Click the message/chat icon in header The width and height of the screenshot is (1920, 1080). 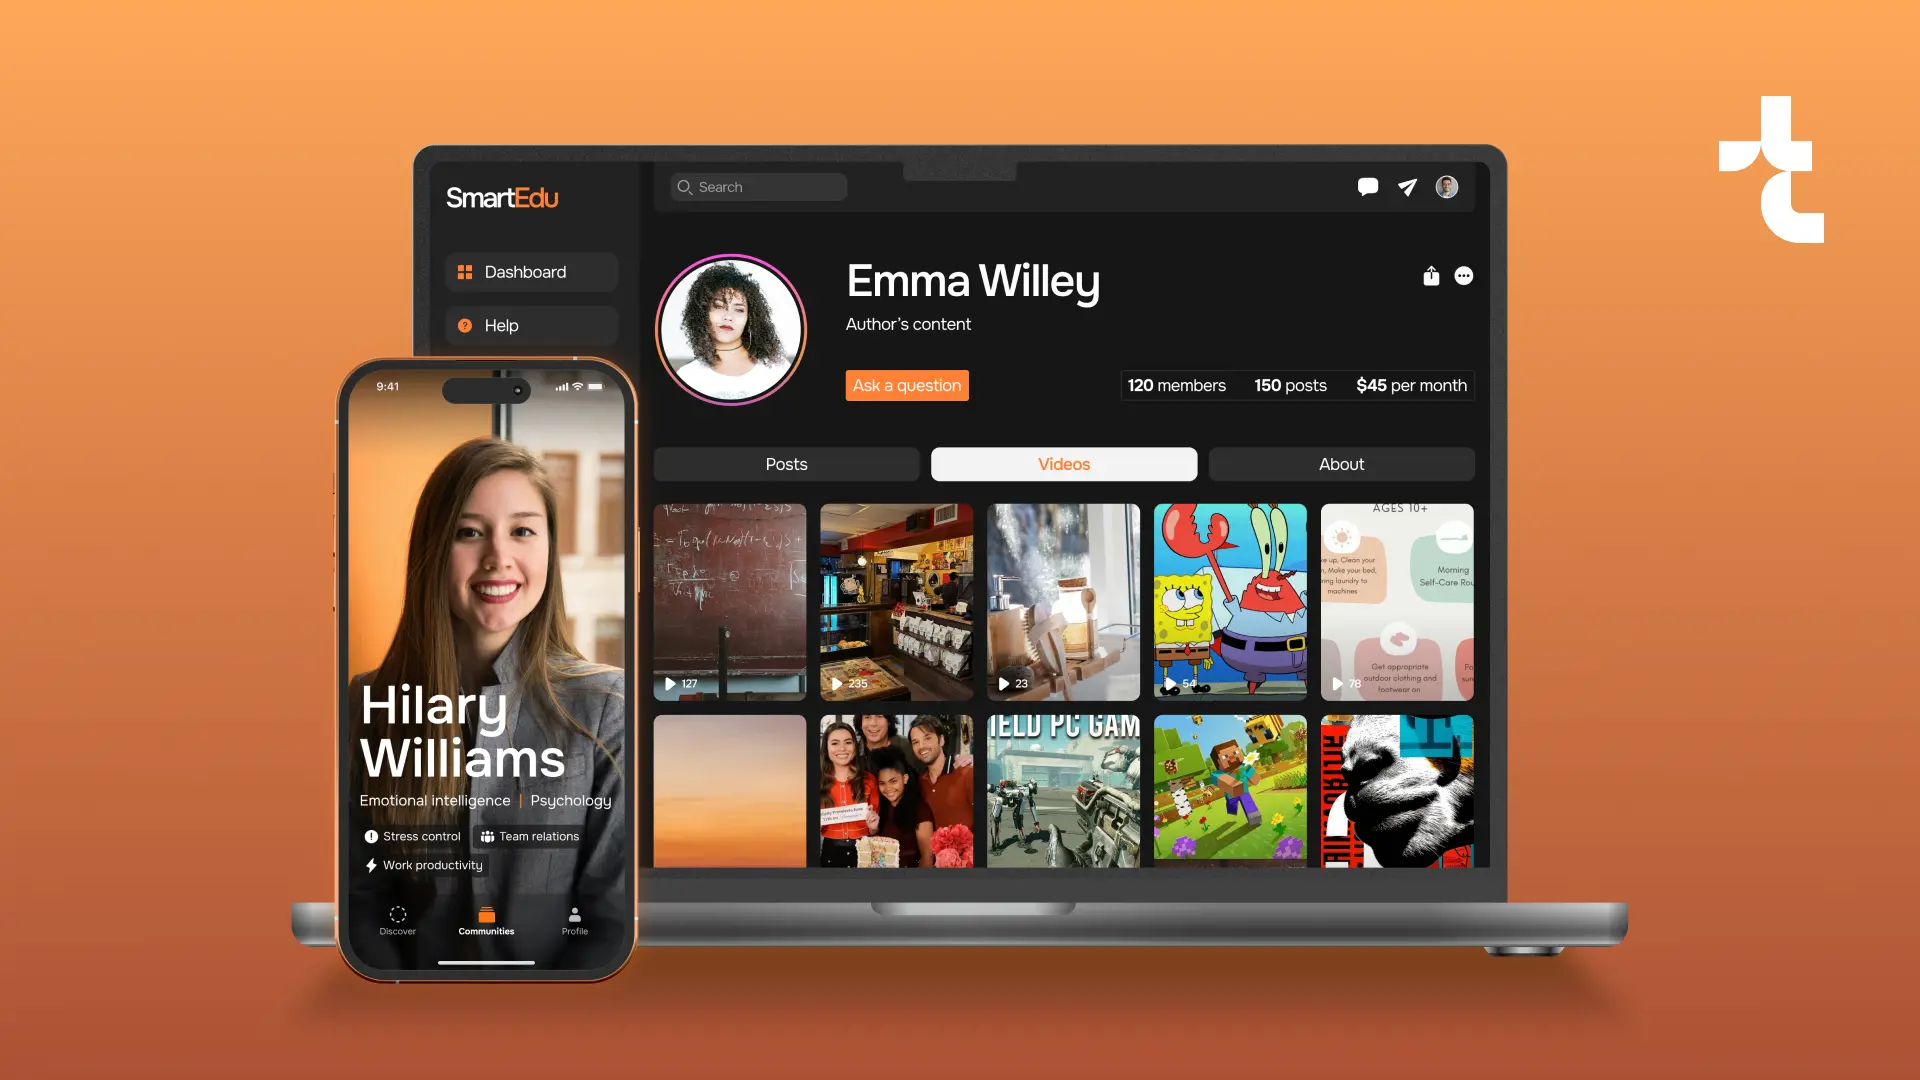click(x=1367, y=187)
